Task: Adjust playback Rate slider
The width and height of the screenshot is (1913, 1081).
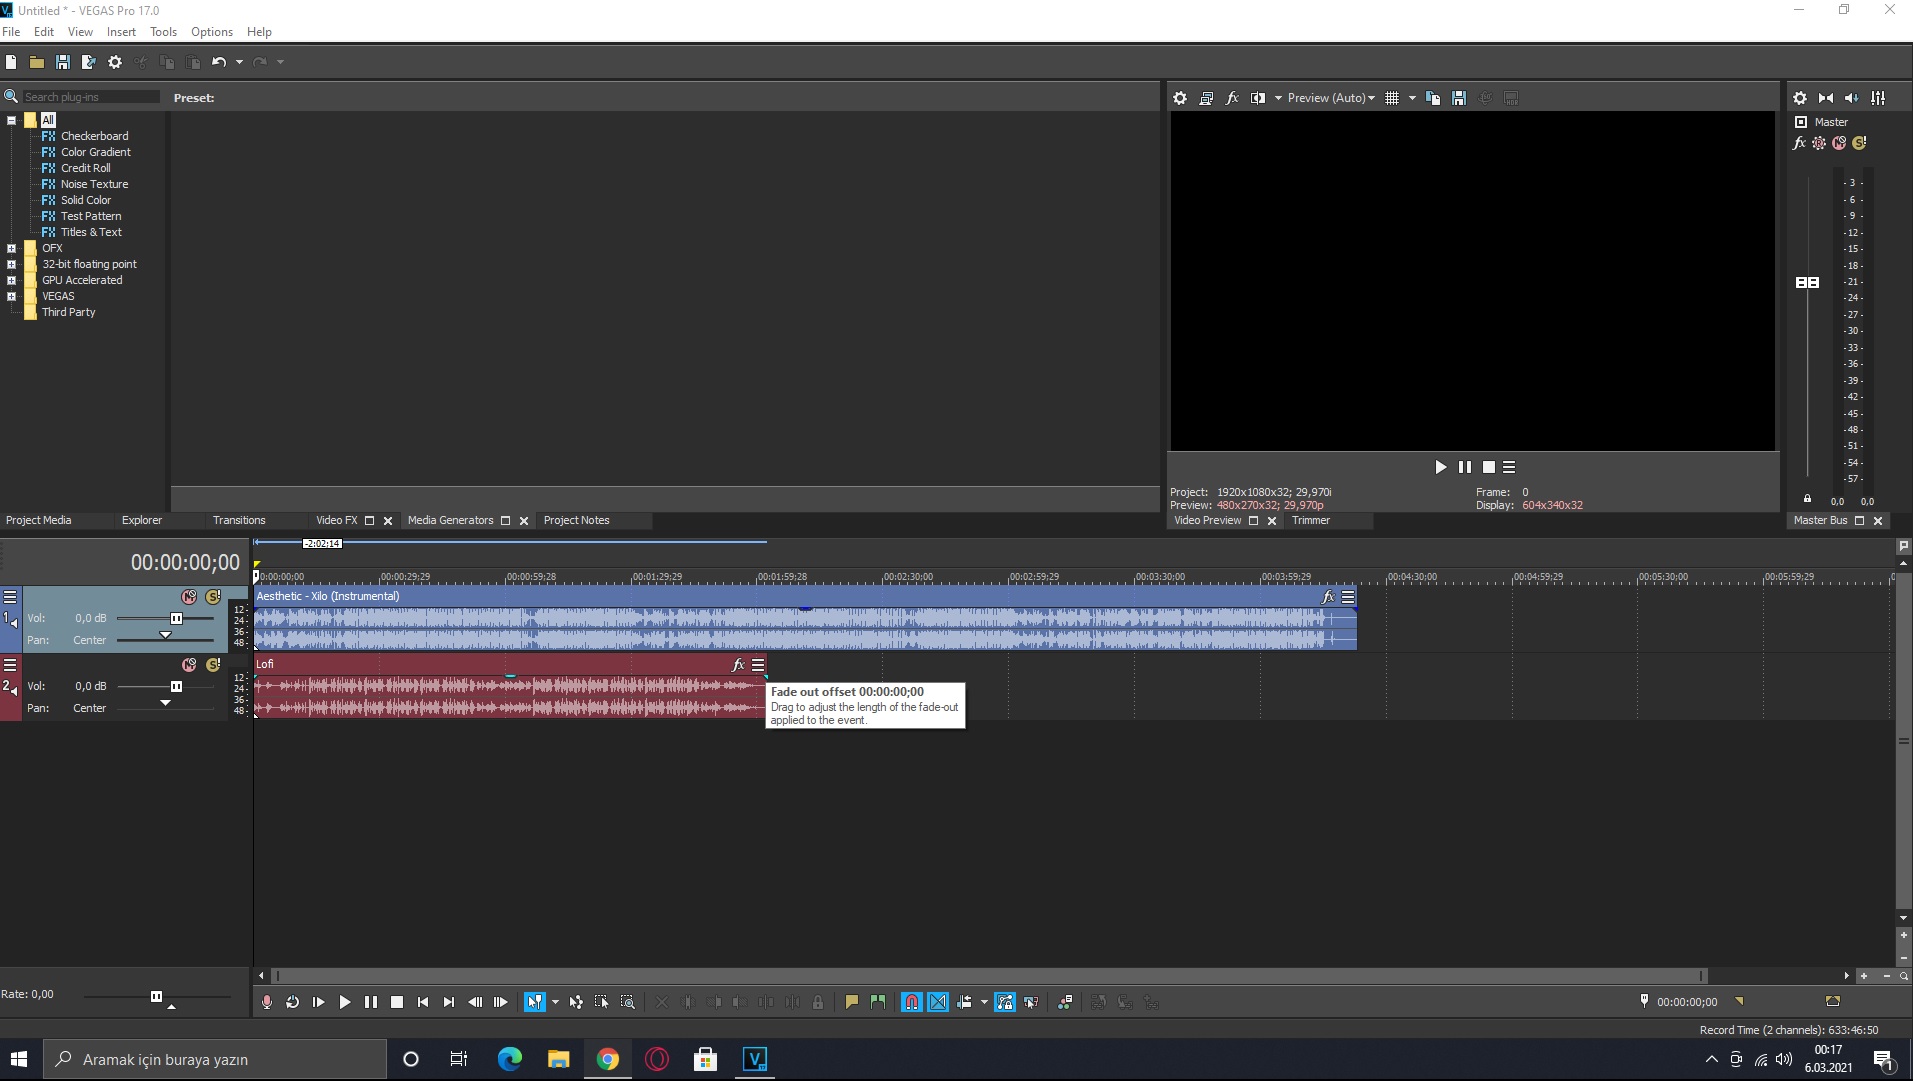Action: 156,996
